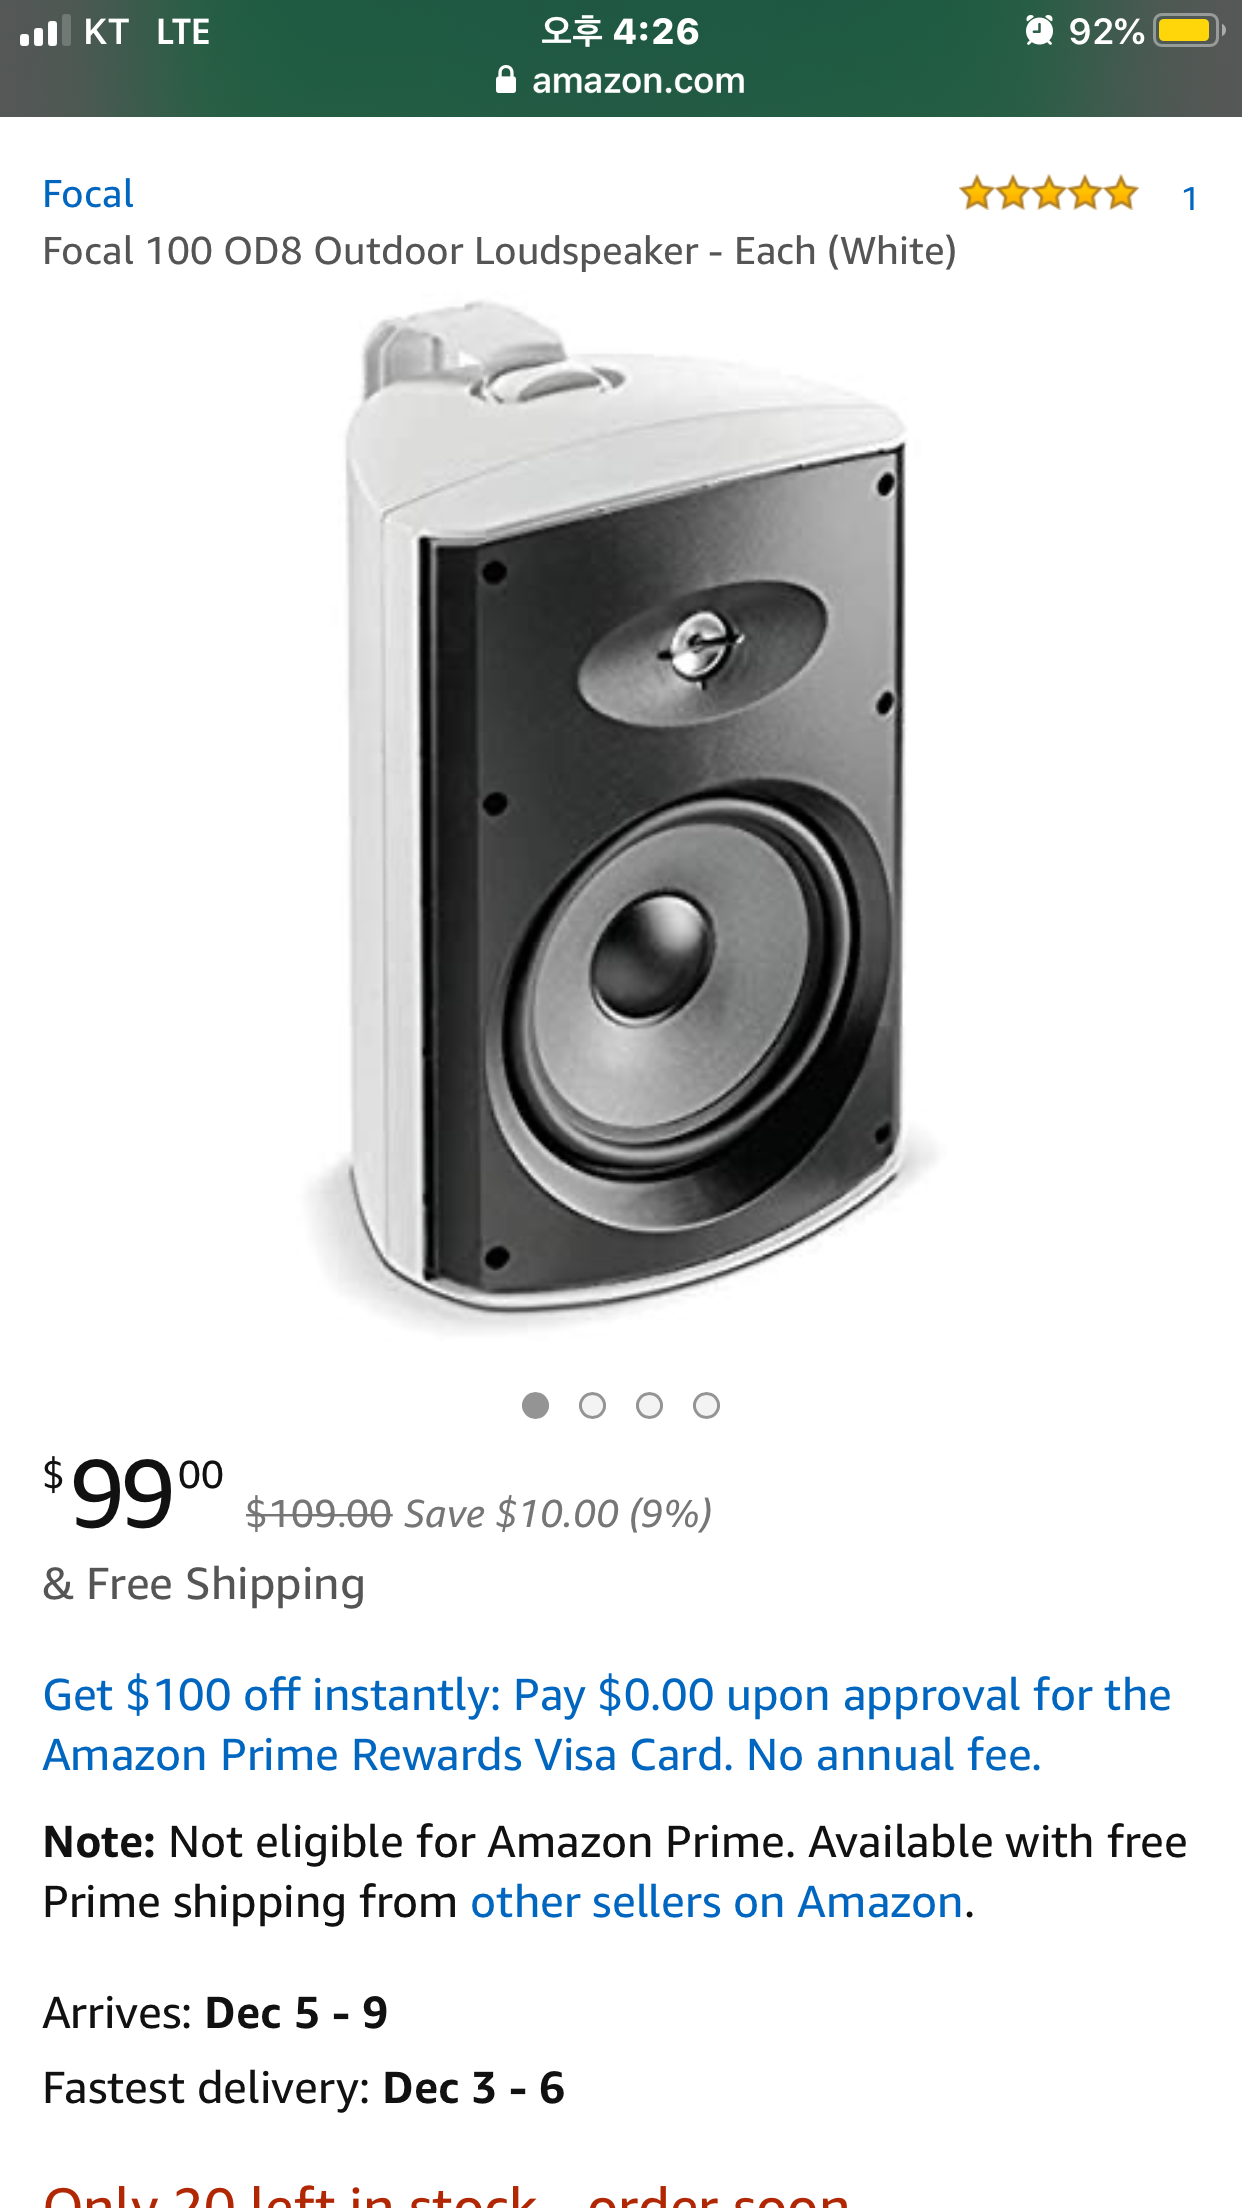Select the first image carousel dot
Screen dimensions: 1242x2208
point(535,1406)
